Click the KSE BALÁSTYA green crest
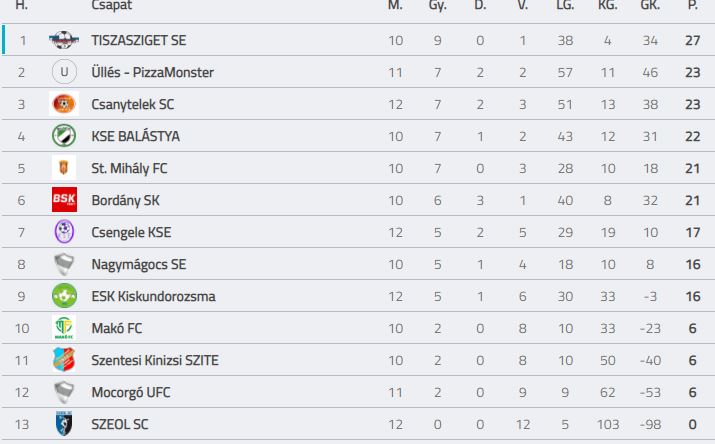 point(64,136)
